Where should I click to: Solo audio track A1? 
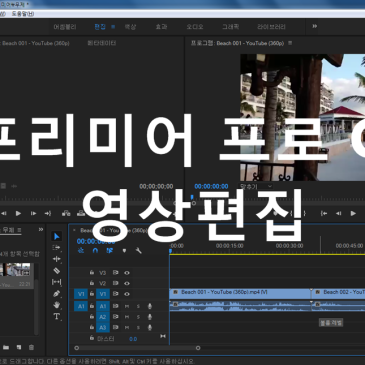[138, 306]
